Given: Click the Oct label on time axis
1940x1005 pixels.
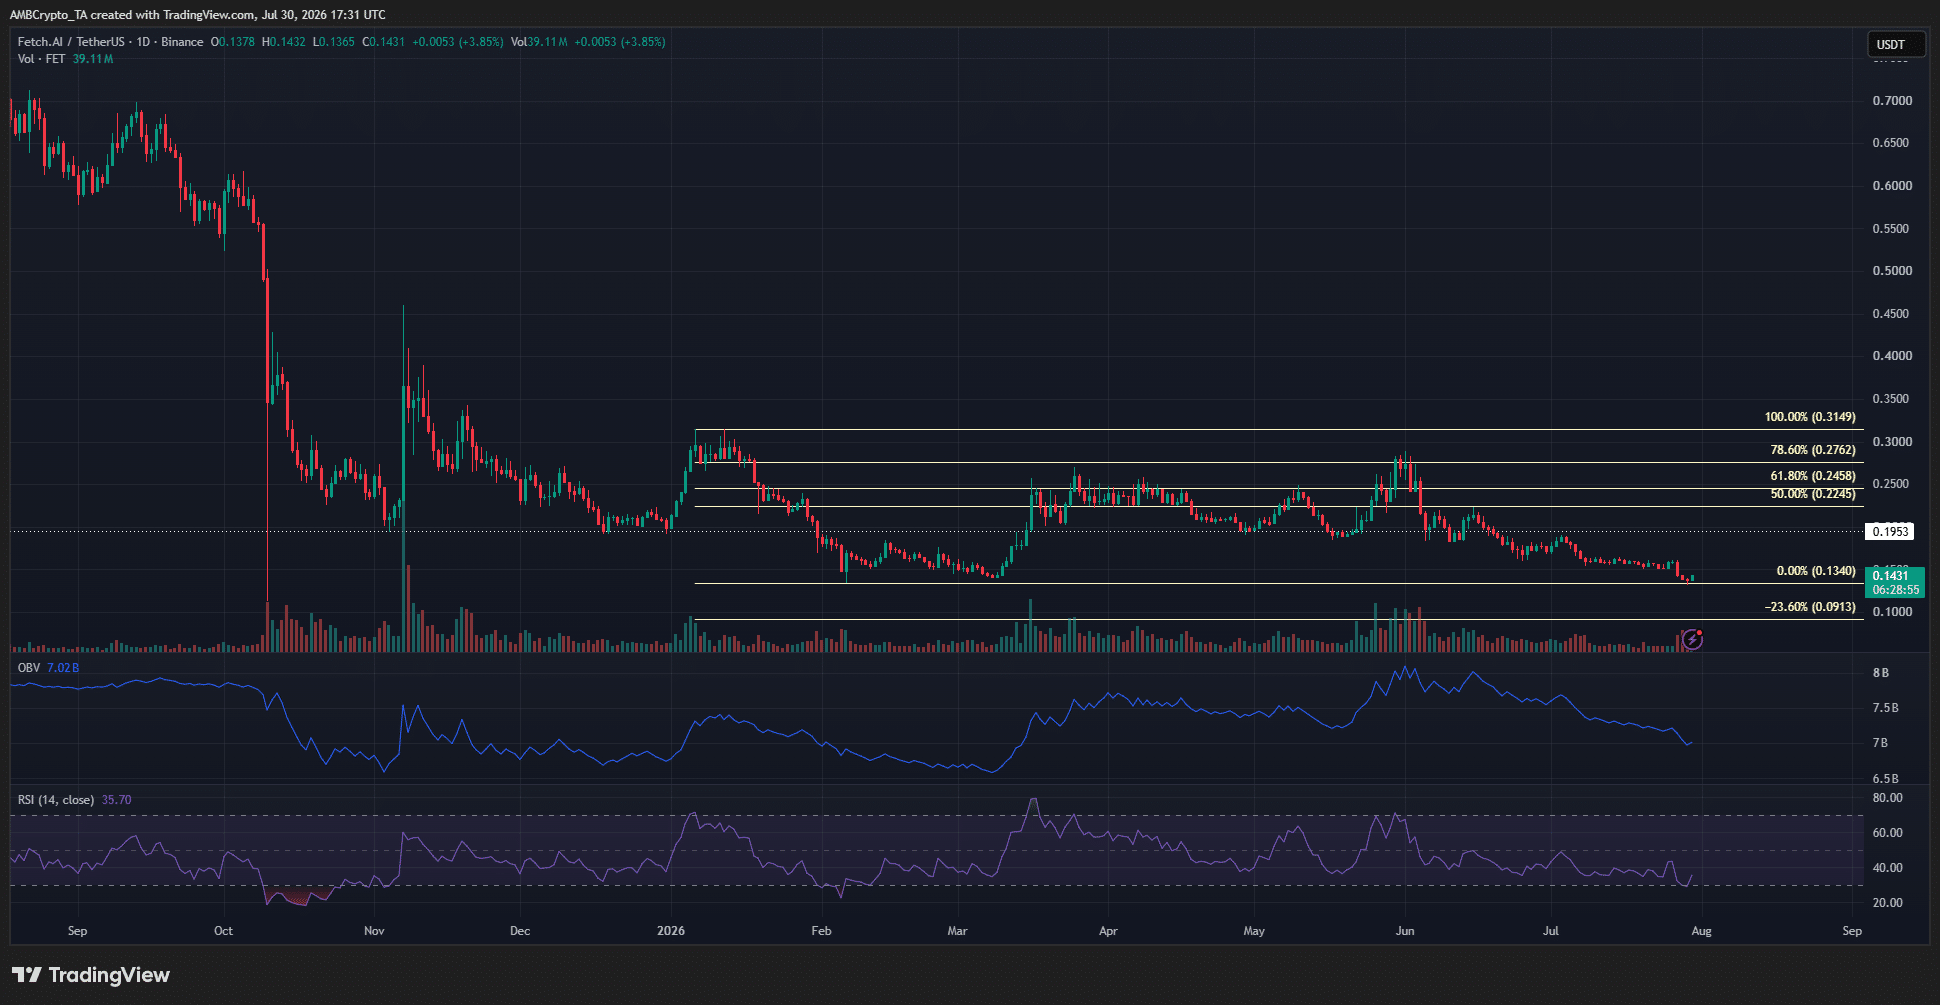Looking at the screenshot, I should (224, 931).
